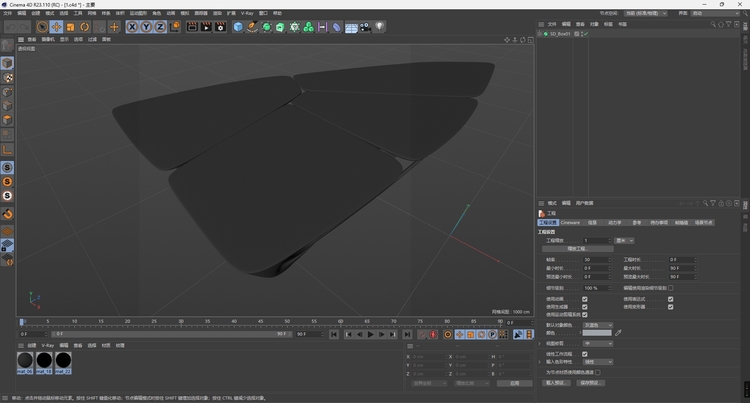
Task: Click the green MoGraph cloner spheres icon
Action: pyautogui.click(x=309, y=27)
